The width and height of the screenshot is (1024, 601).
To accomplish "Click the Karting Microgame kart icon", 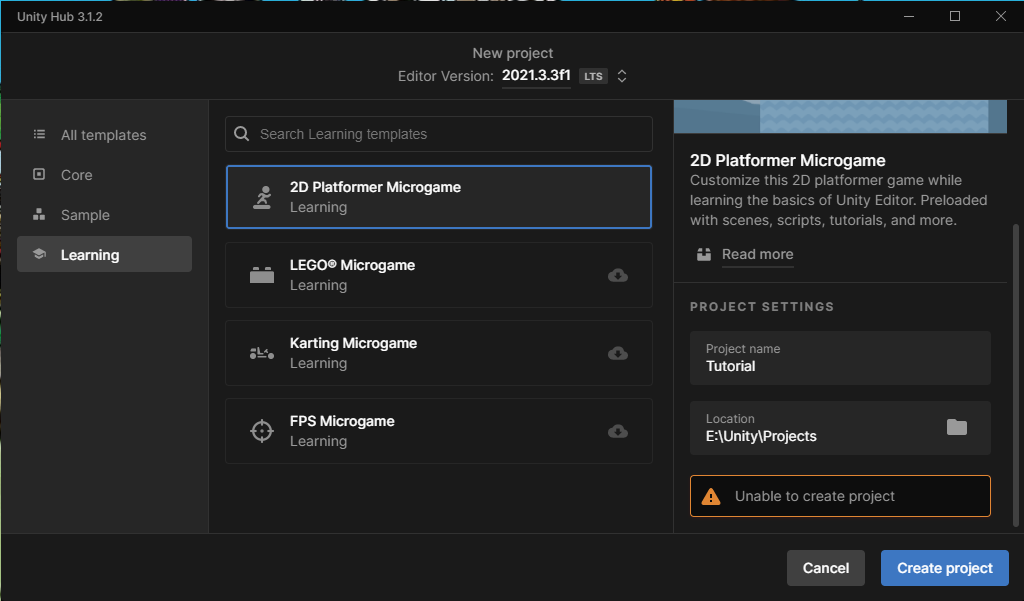I will tap(261, 353).
